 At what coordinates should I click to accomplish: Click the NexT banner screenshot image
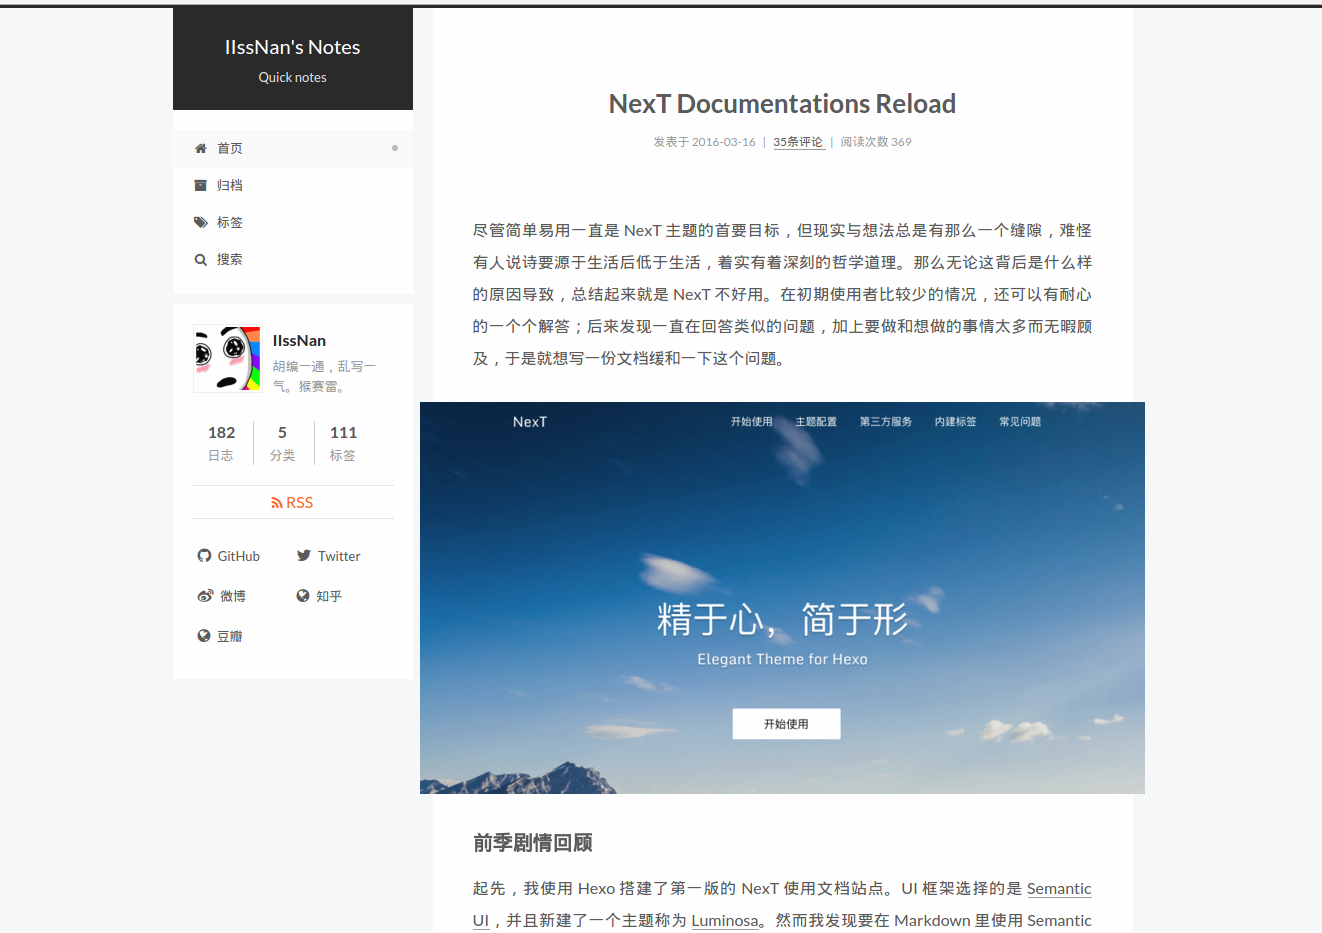(x=782, y=598)
